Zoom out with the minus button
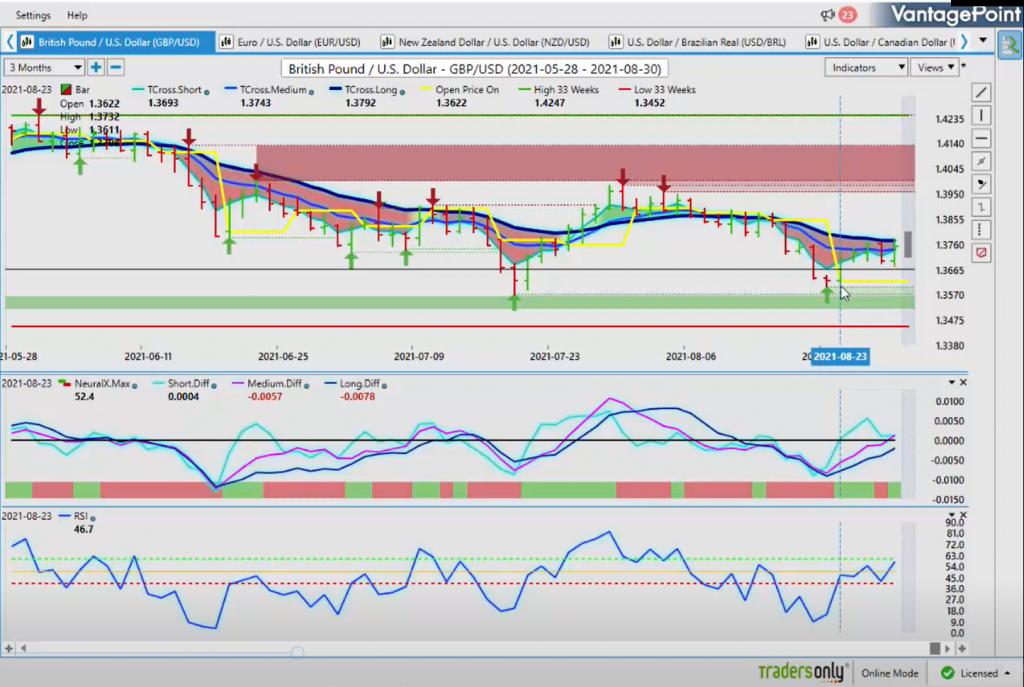The width and height of the screenshot is (1024, 687). click(x=116, y=67)
